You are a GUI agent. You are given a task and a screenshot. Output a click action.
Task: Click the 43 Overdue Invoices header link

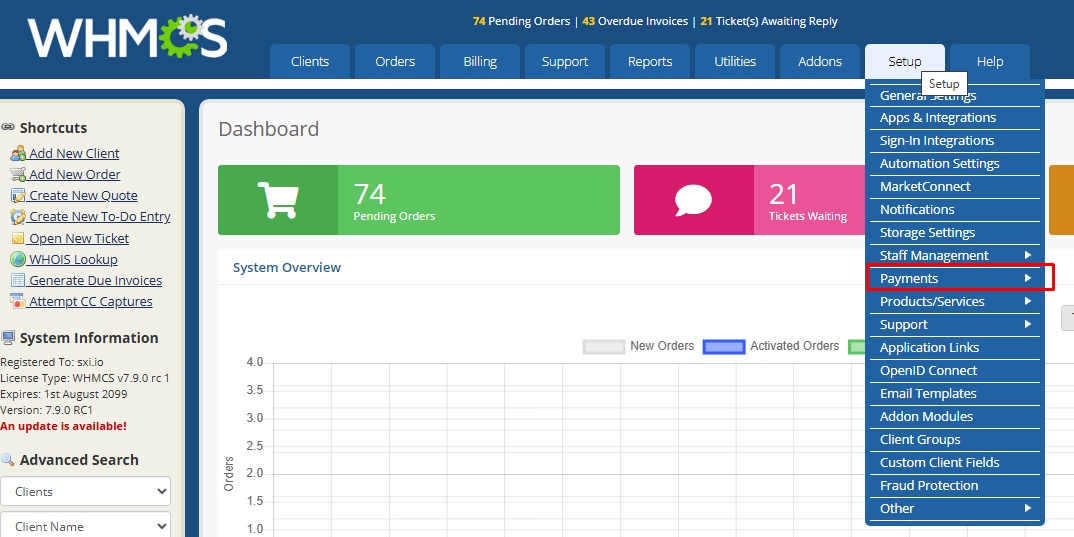coord(635,21)
